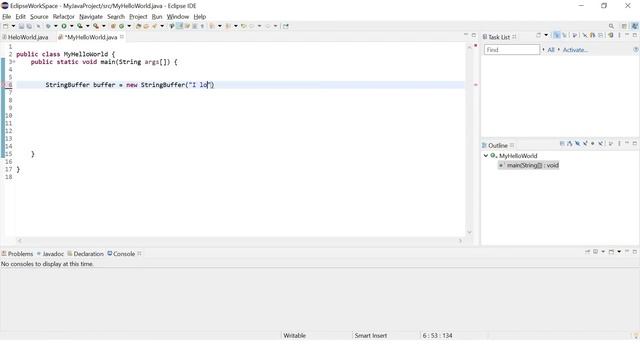The image size is (640, 360).
Task: Open the New dropdown arrow
Action: pyautogui.click(x=13, y=26)
